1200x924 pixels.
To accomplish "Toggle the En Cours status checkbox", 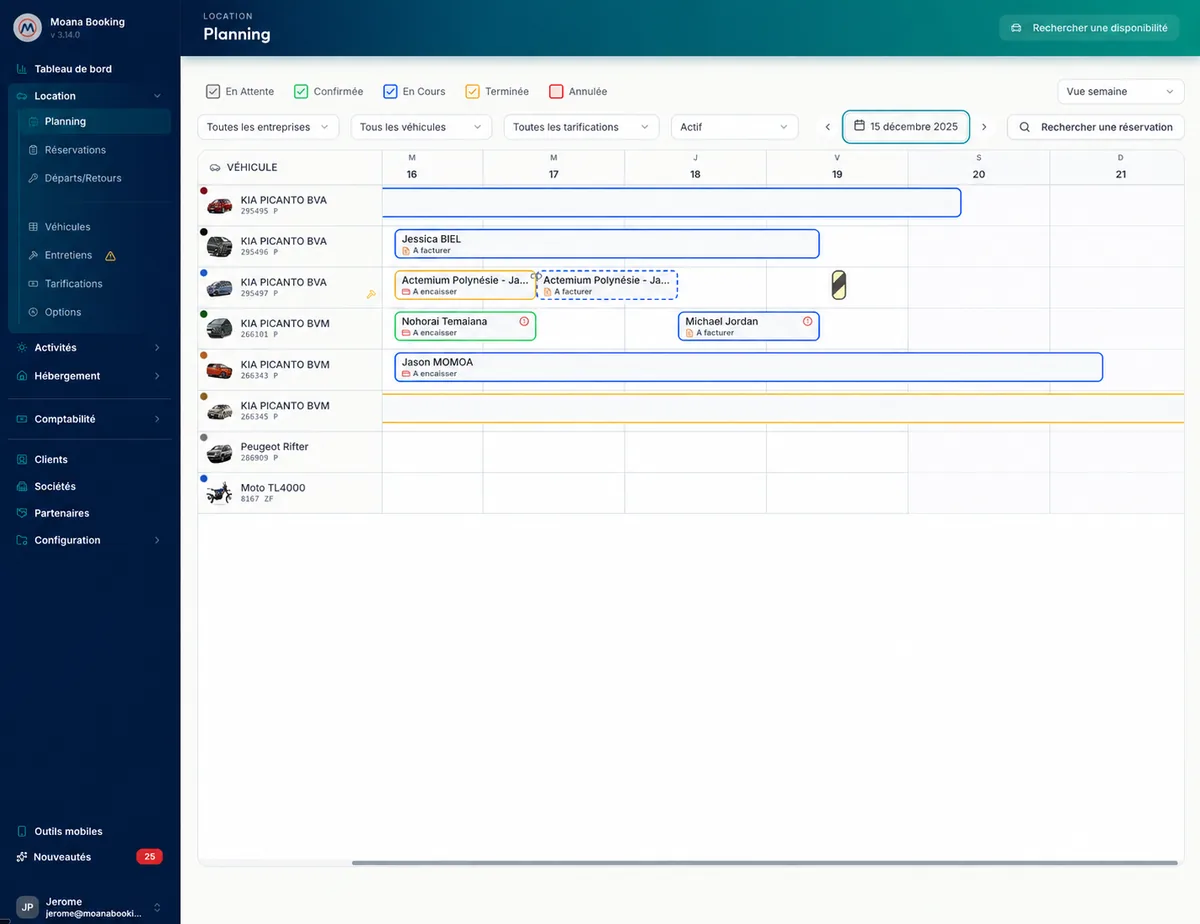I will (x=390, y=91).
